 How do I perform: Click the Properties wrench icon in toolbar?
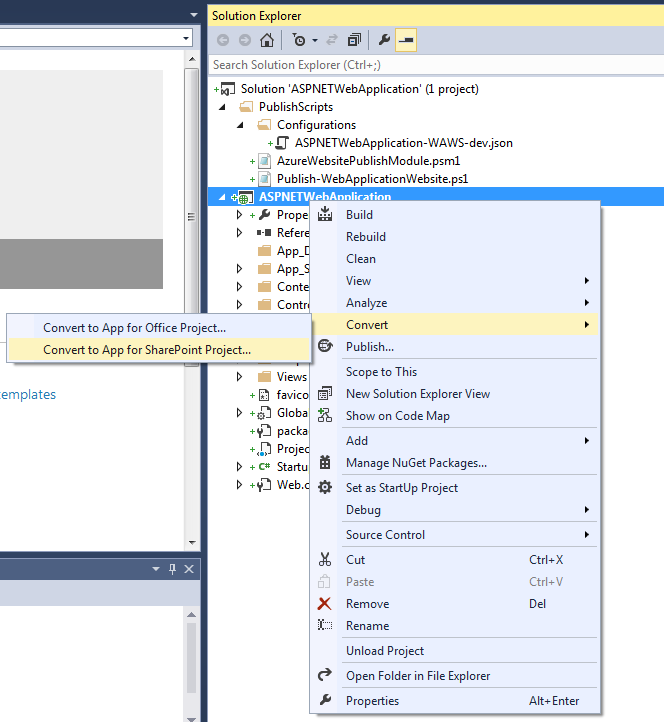coord(384,41)
